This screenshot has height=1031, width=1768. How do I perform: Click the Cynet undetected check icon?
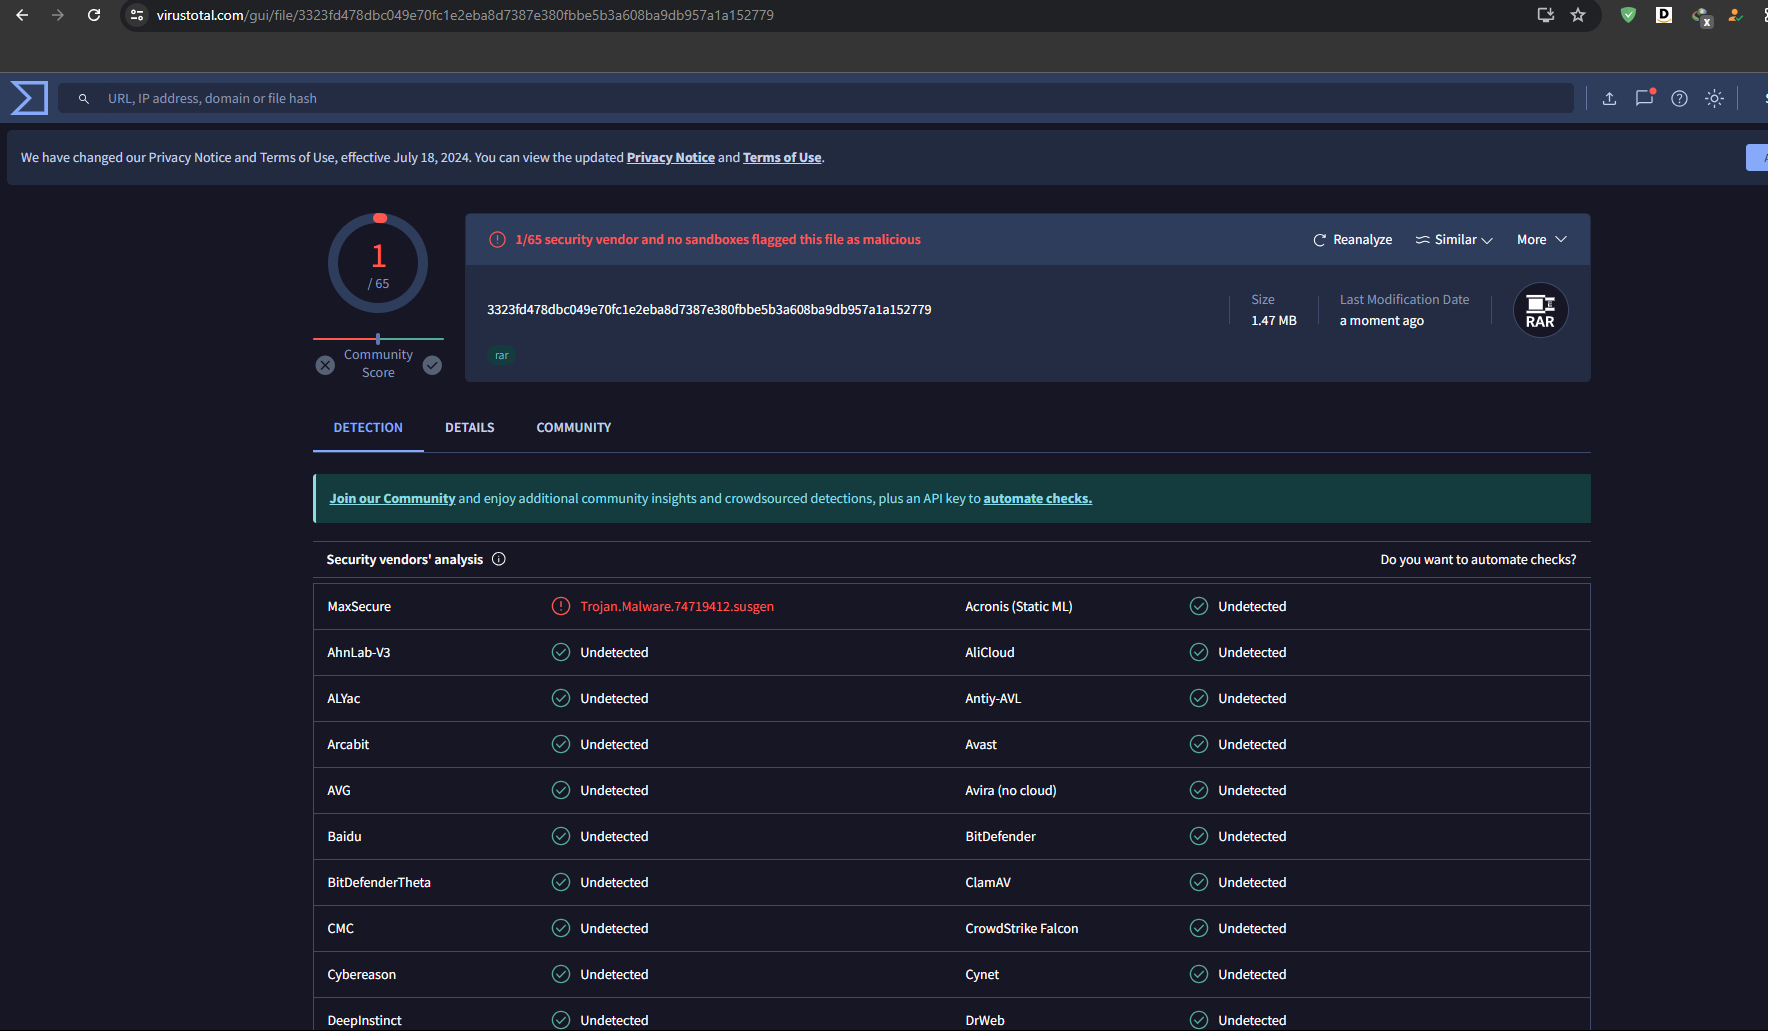[1199, 974]
